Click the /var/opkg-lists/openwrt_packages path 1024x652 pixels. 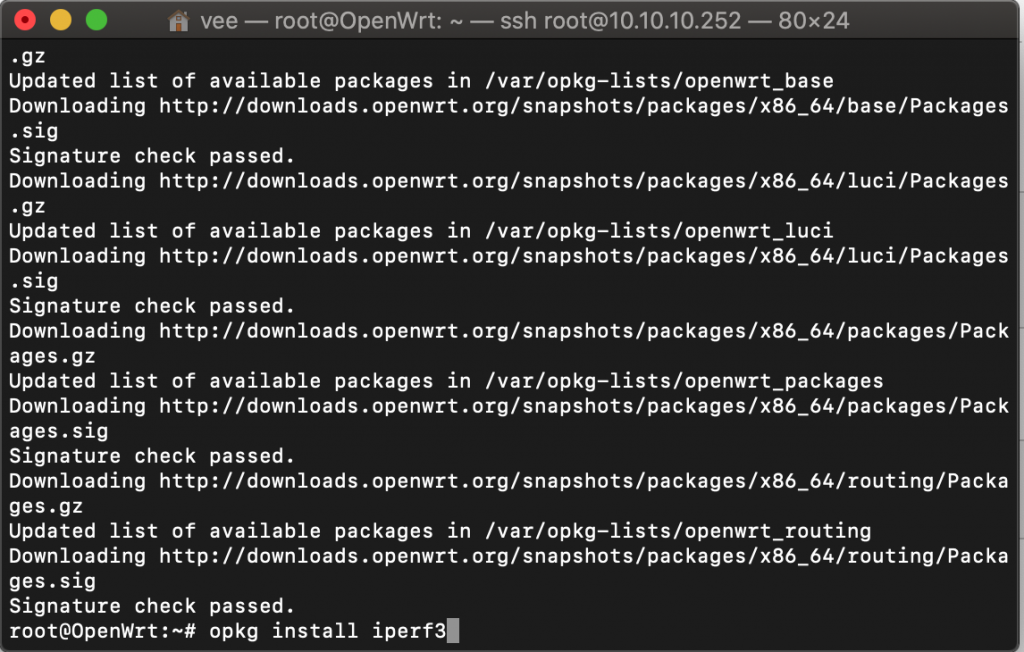tap(684, 382)
